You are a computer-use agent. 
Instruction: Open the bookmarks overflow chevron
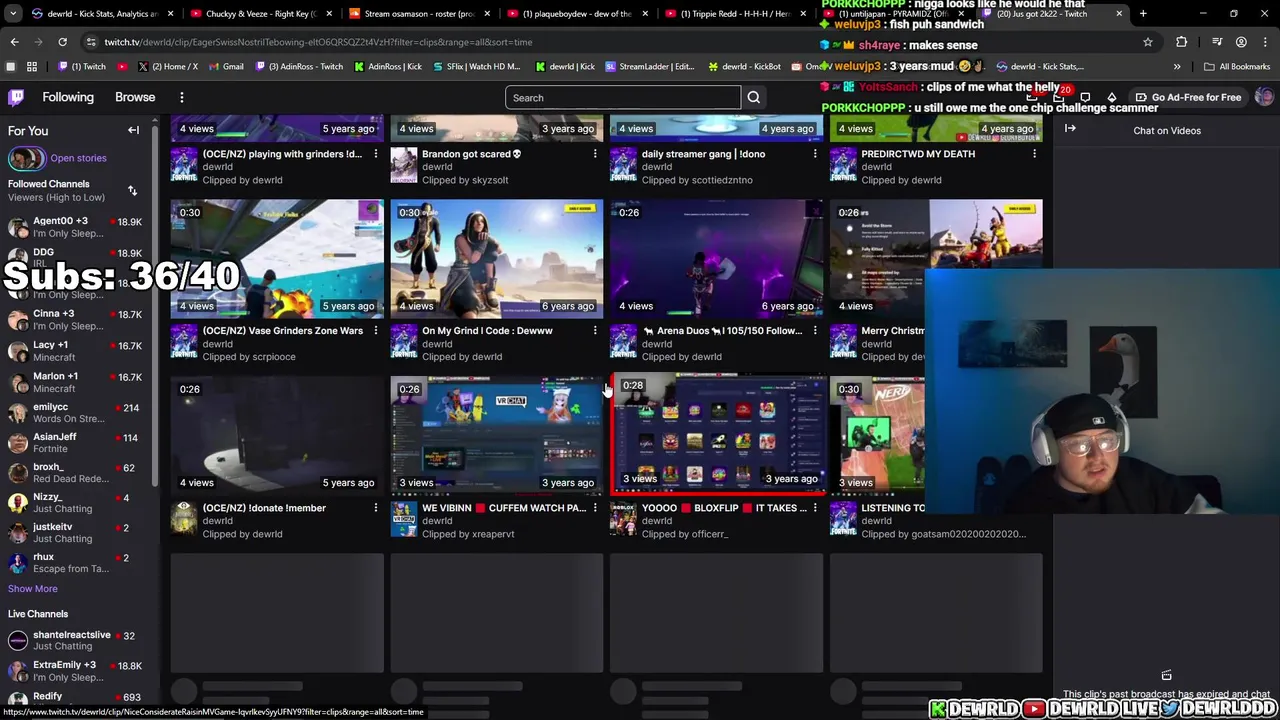tap(1177, 67)
